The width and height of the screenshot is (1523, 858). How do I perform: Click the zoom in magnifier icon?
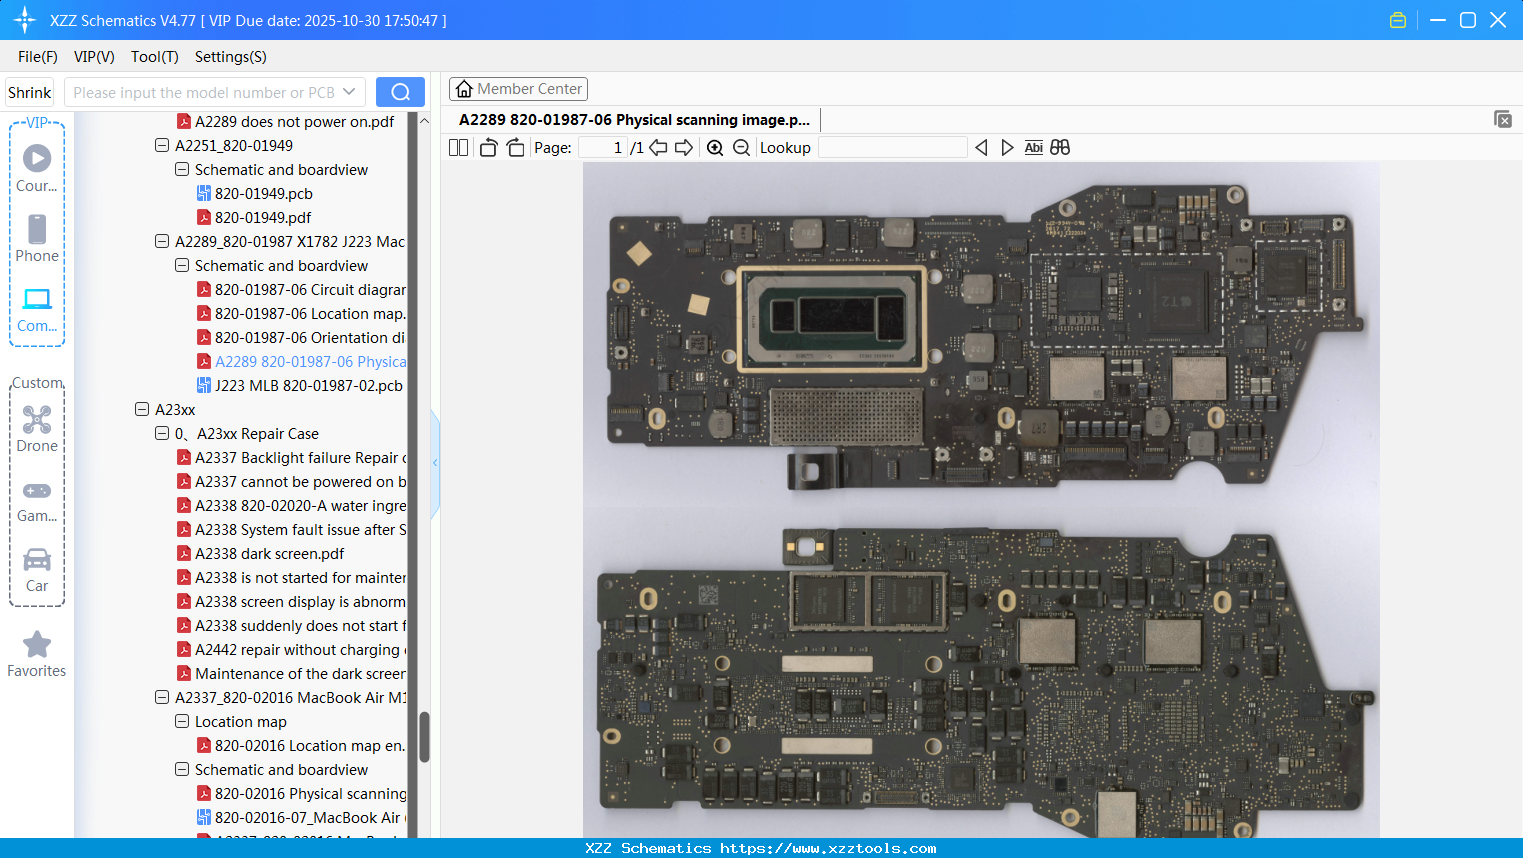point(715,148)
